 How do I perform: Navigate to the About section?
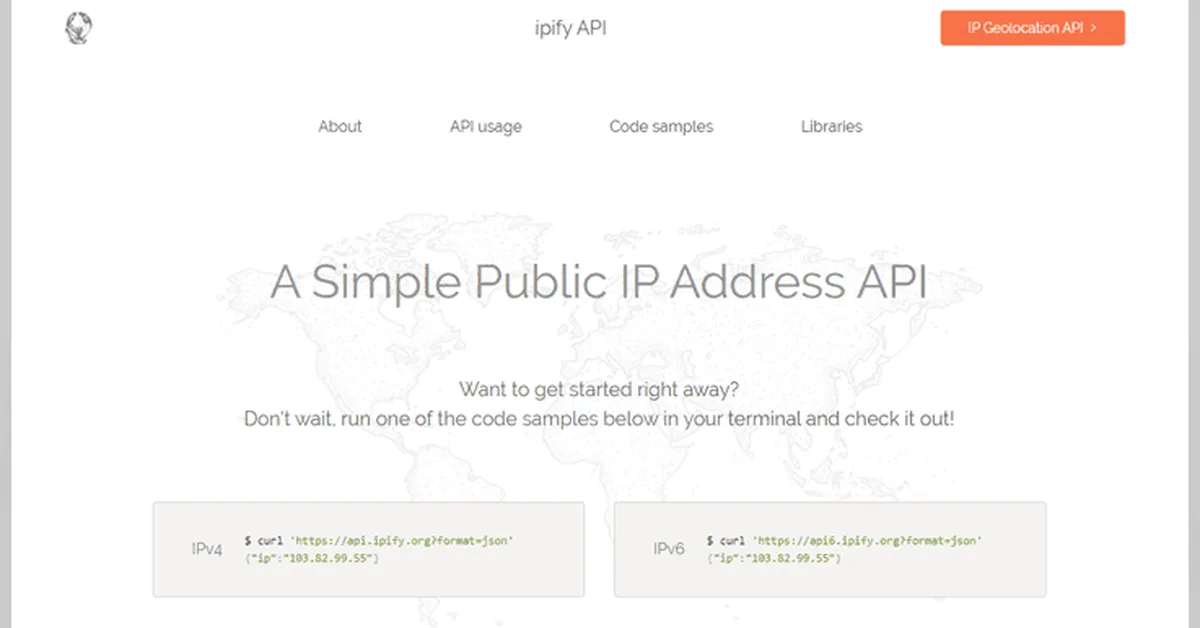pyautogui.click(x=340, y=126)
